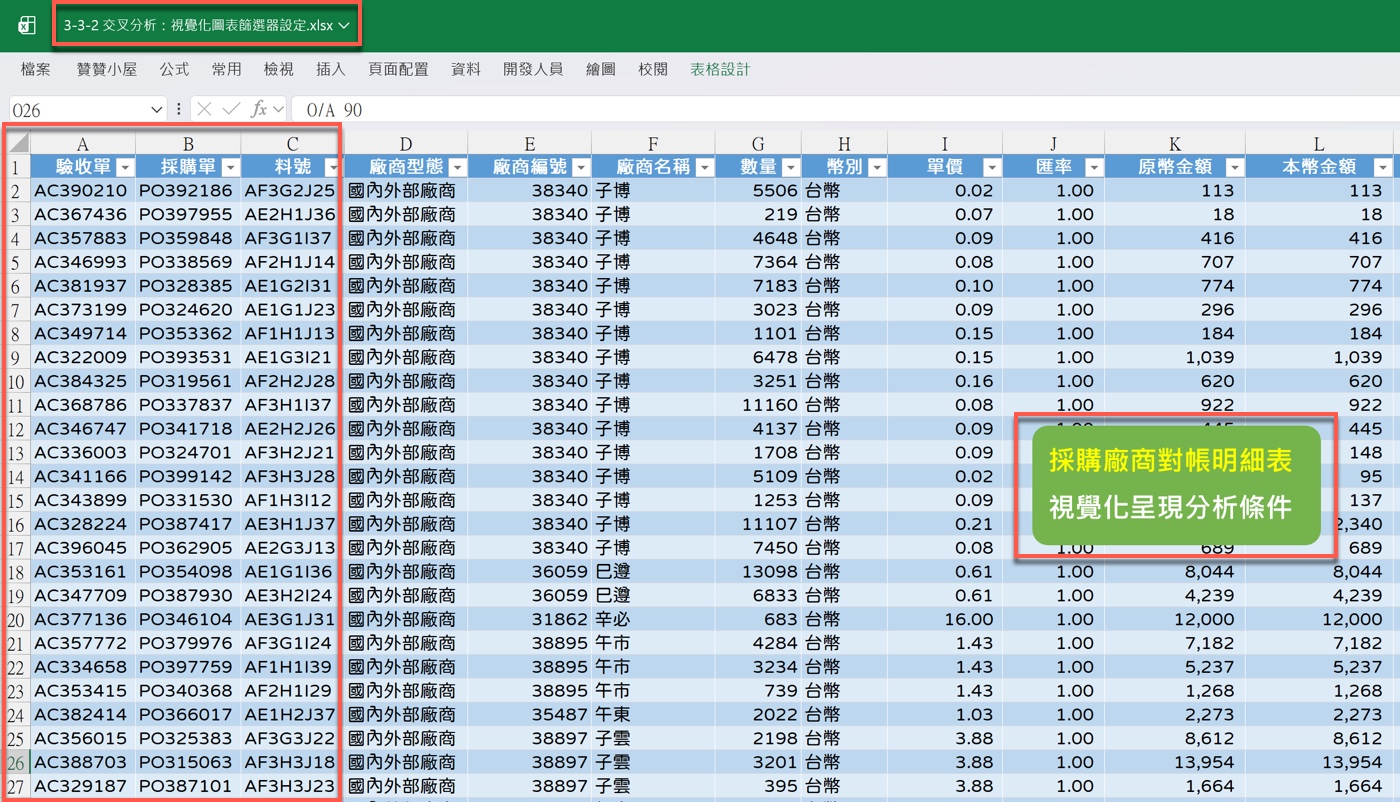This screenshot has width=1400, height=802.
Task: Click cell containing PO387101
Action: [187, 786]
